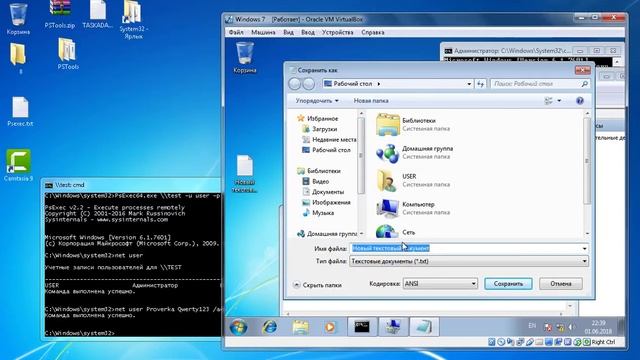640x360 pixels.
Task: Click the Back arrow in Save As dialog
Action: (295, 84)
